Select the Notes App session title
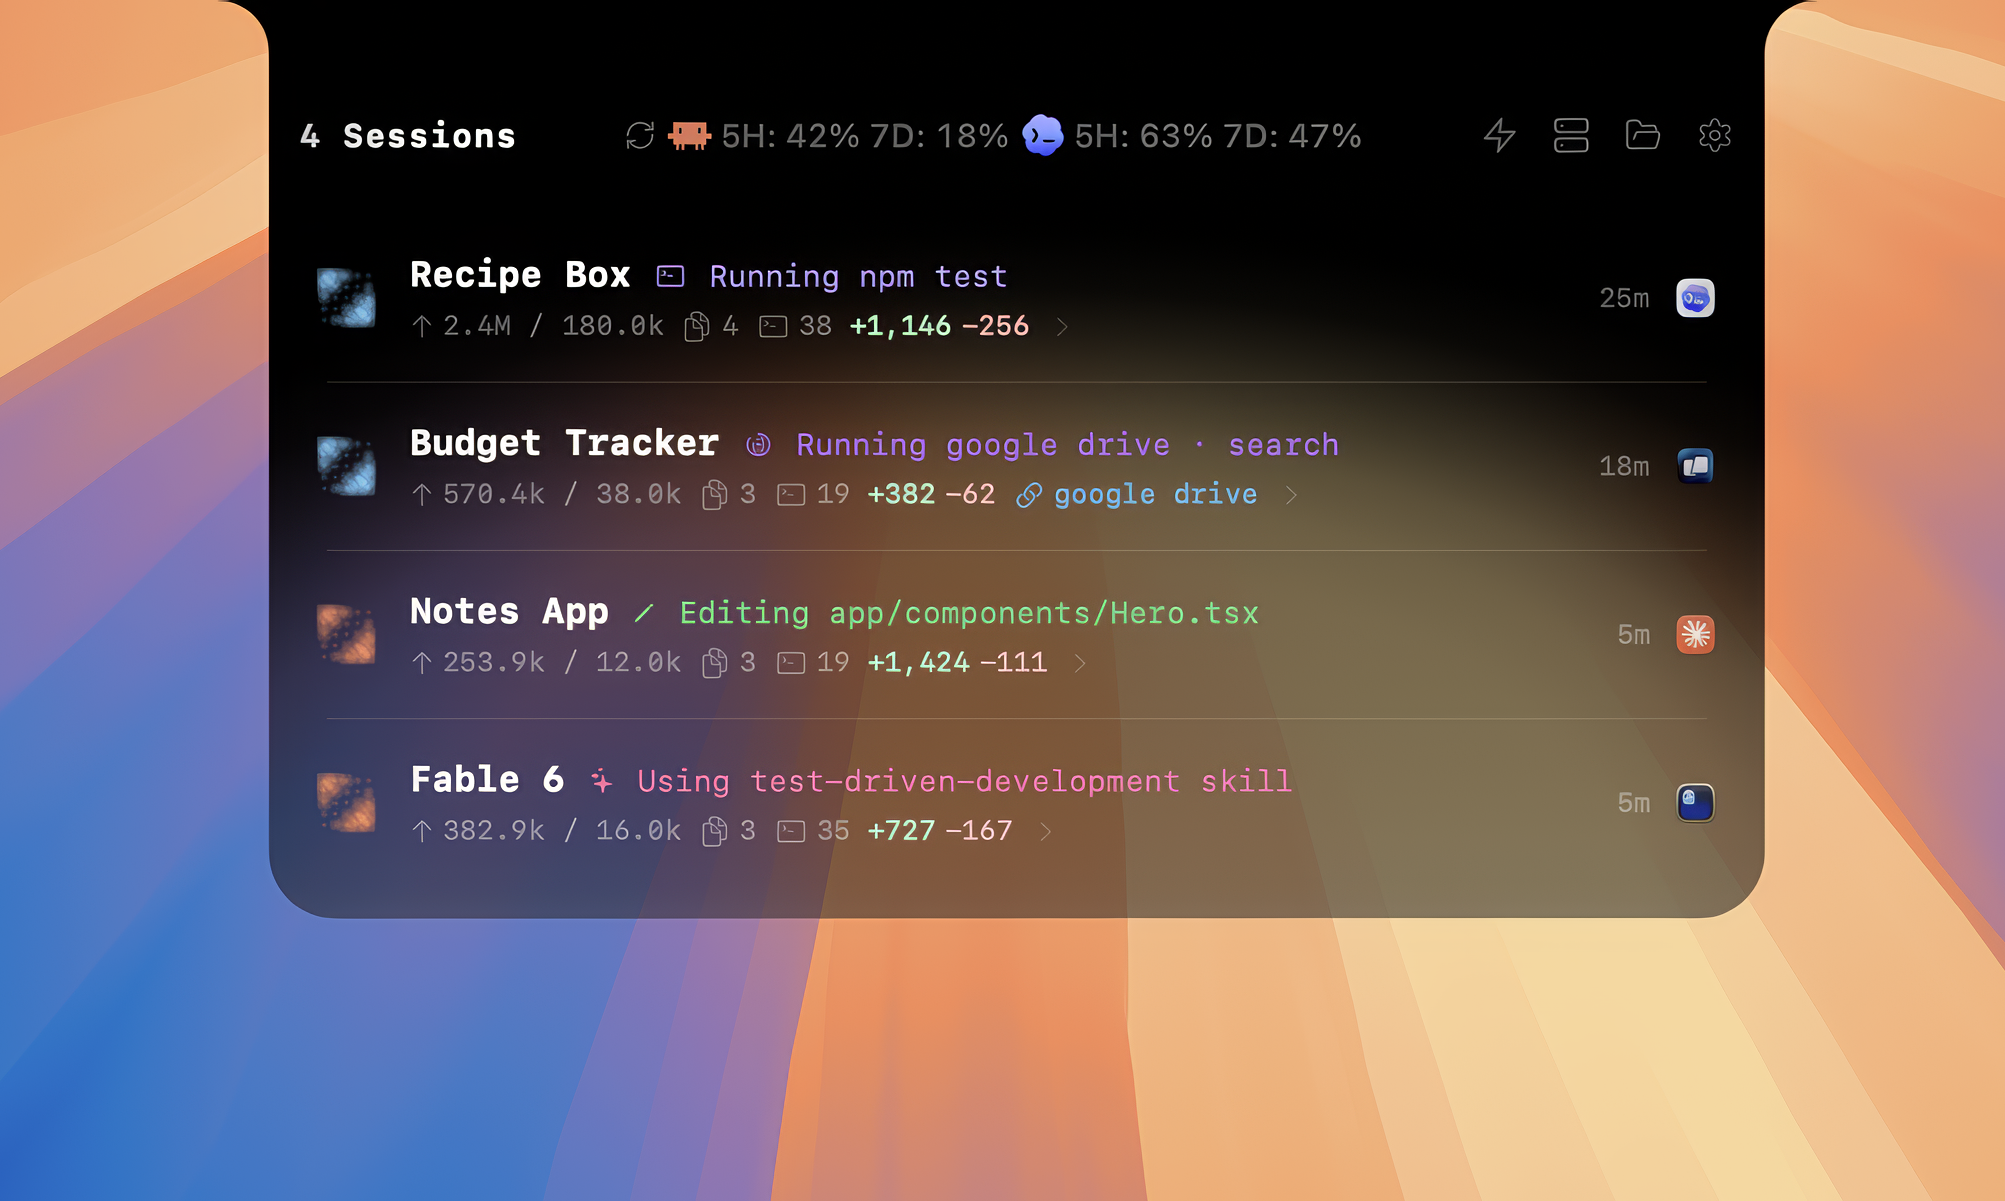 click(509, 611)
